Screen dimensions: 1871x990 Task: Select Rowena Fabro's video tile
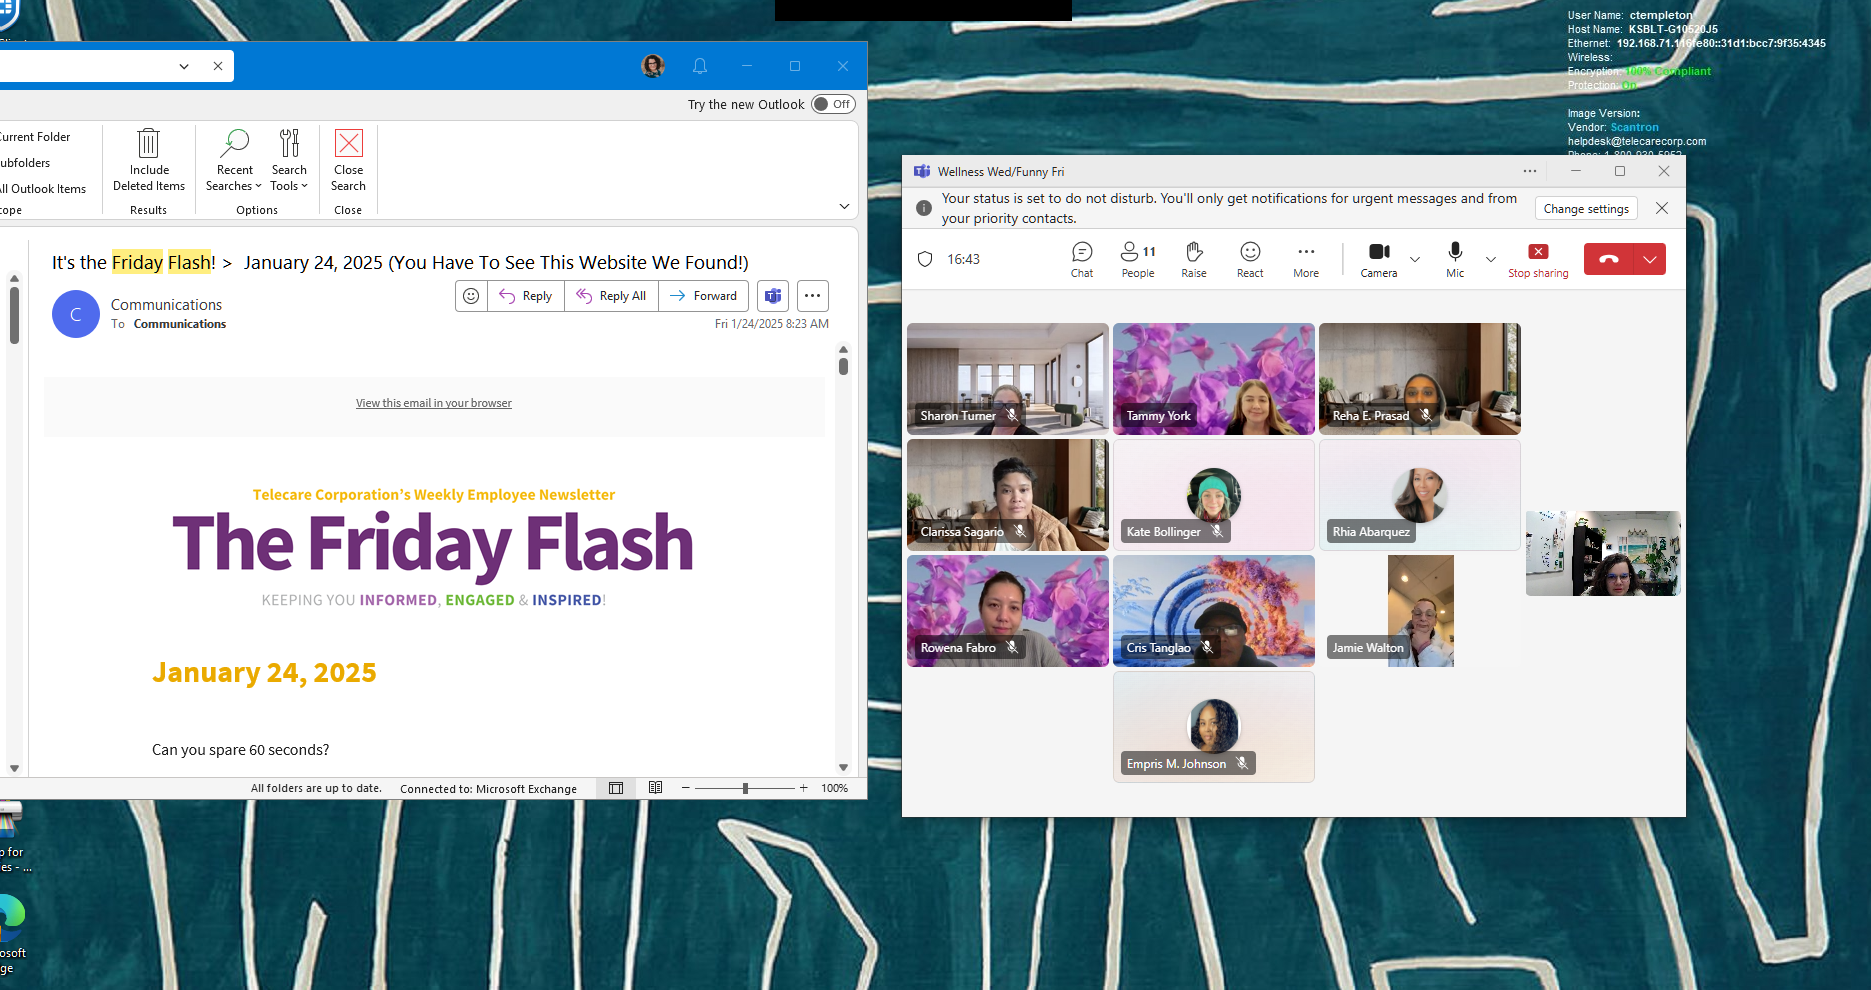click(1008, 611)
